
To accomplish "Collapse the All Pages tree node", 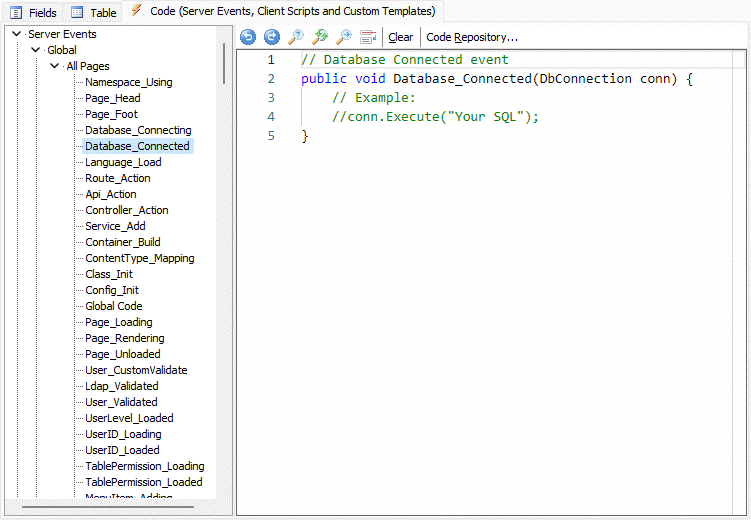I will click(x=55, y=66).
